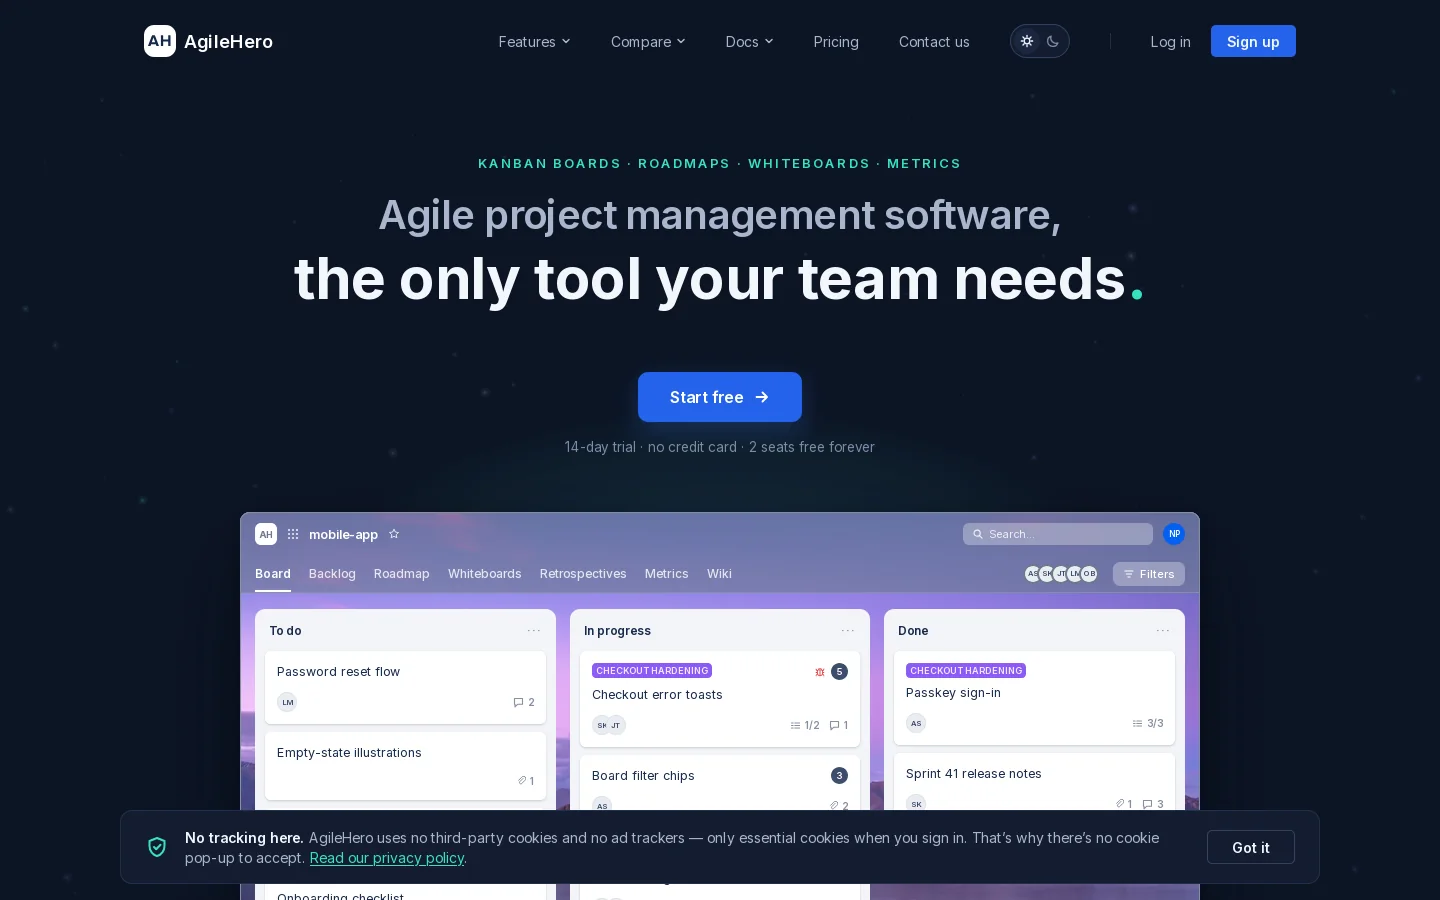This screenshot has width=1440, height=900.
Task: Expand the Features dropdown menu
Action: coord(534,41)
